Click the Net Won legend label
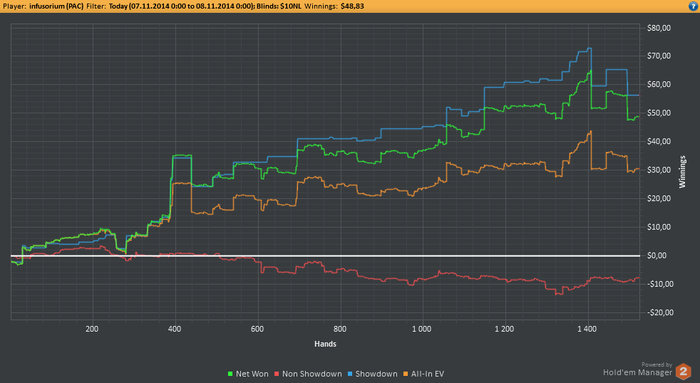The height and width of the screenshot is (383, 700). [x=252, y=374]
